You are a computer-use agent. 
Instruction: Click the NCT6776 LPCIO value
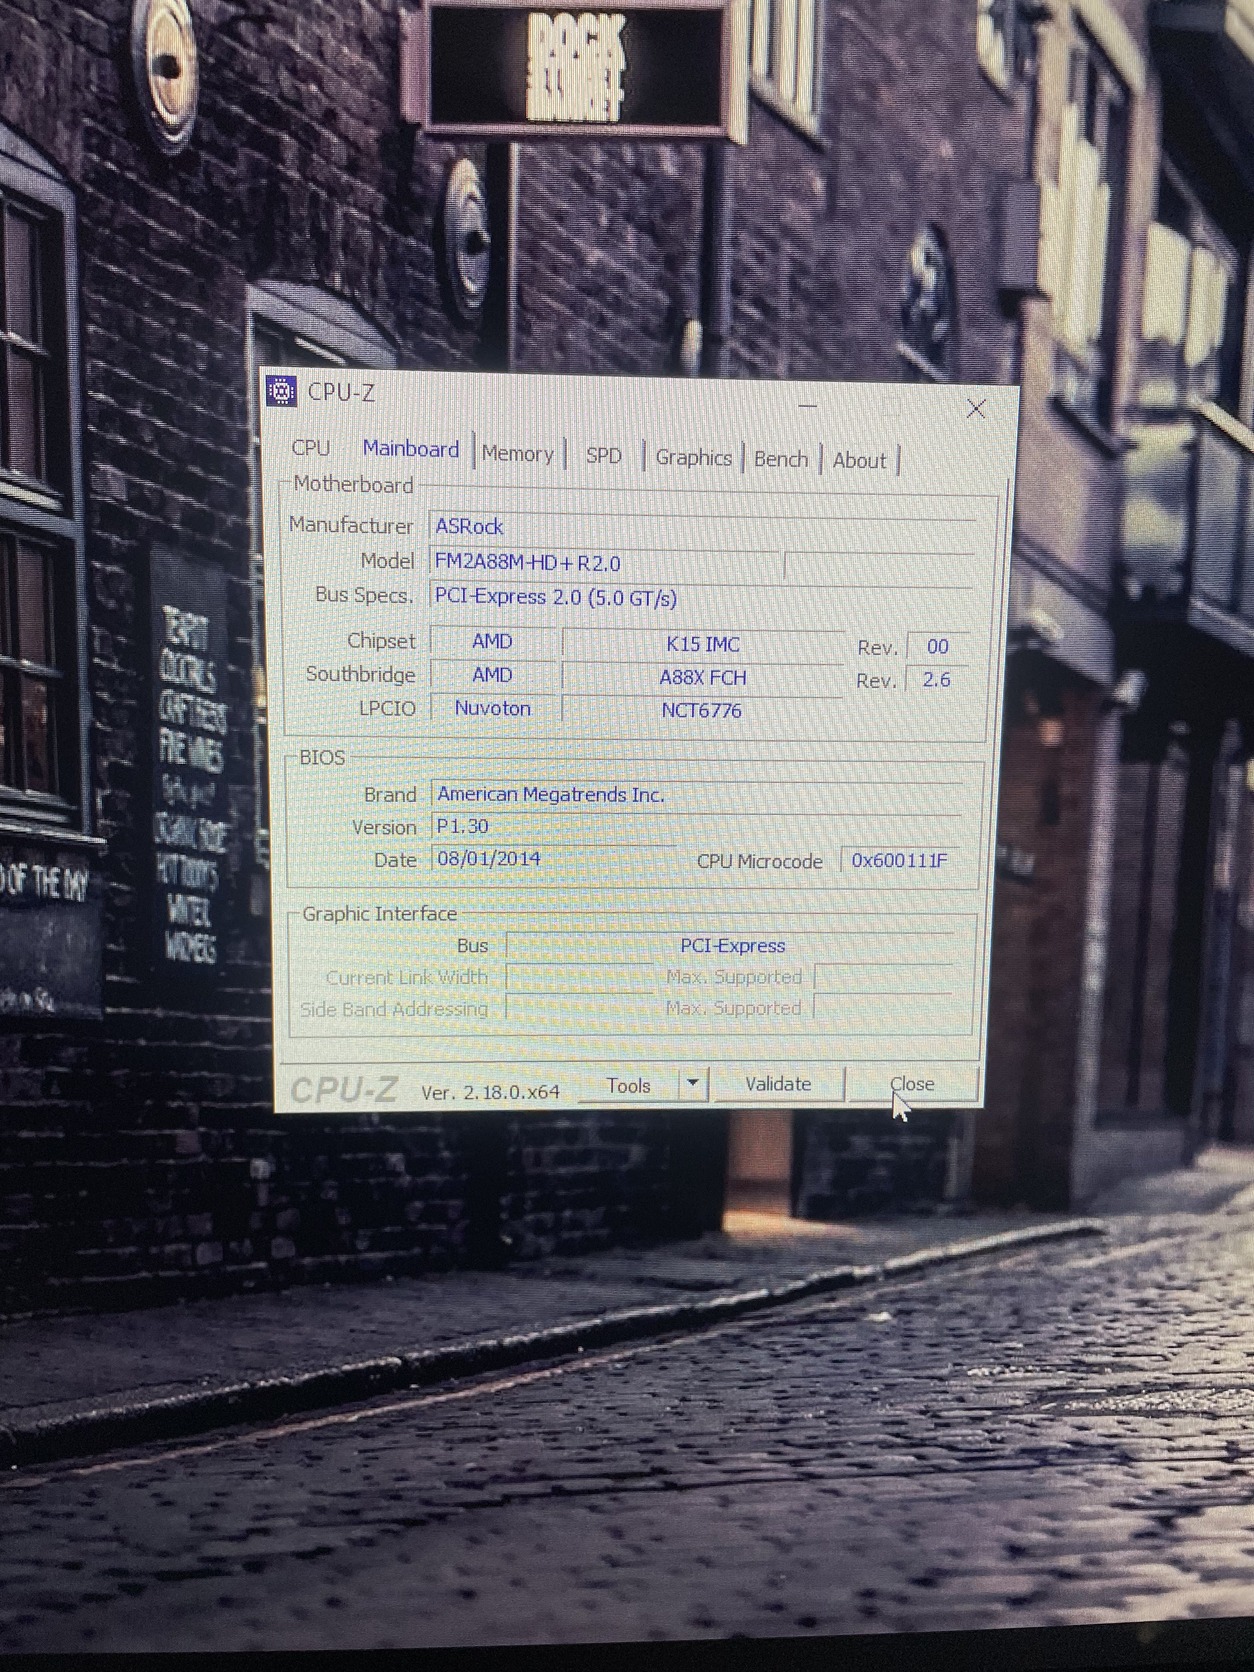[701, 711]
